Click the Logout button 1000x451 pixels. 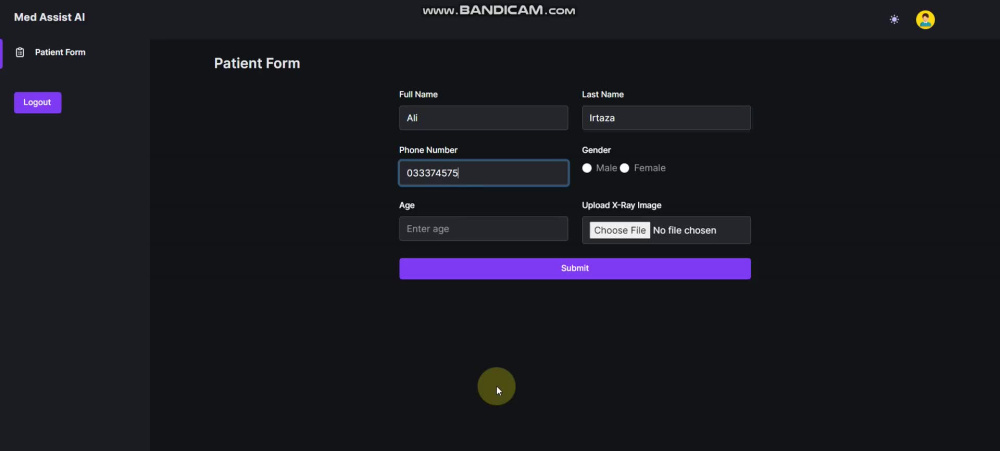click(x=38, y=103)
